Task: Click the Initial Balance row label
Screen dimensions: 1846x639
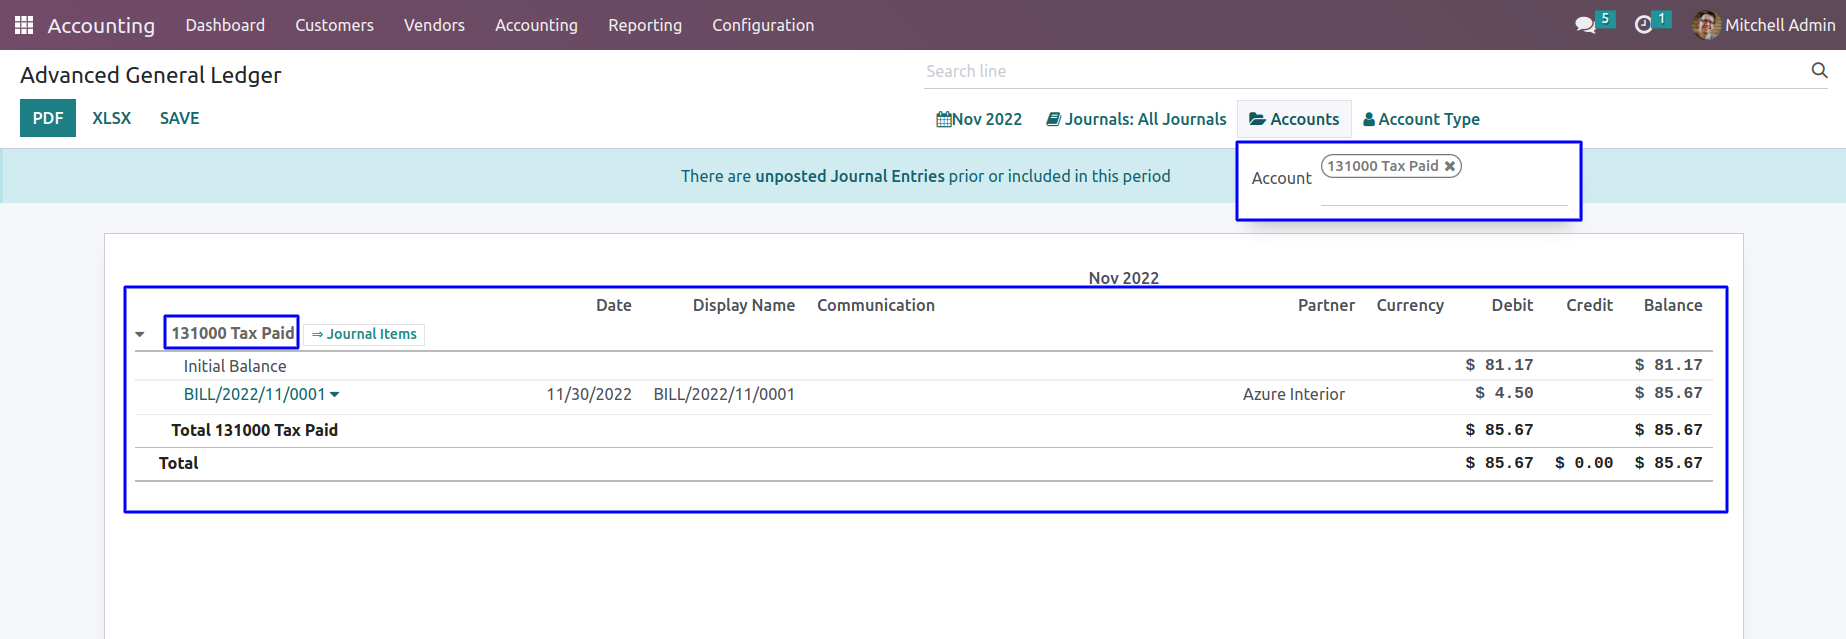Action: tap(235, 366)
